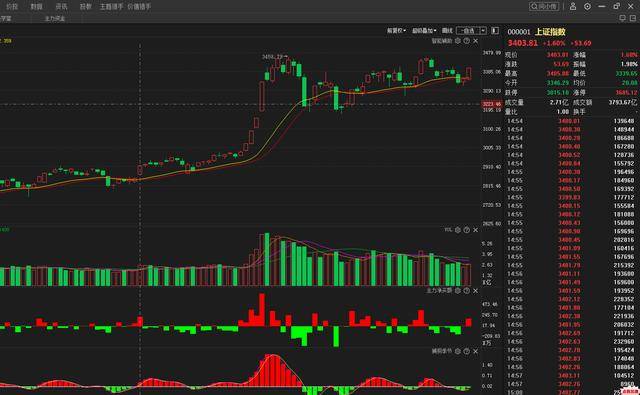Expand the 前复权 adjustment dropdown

point(396,31)
